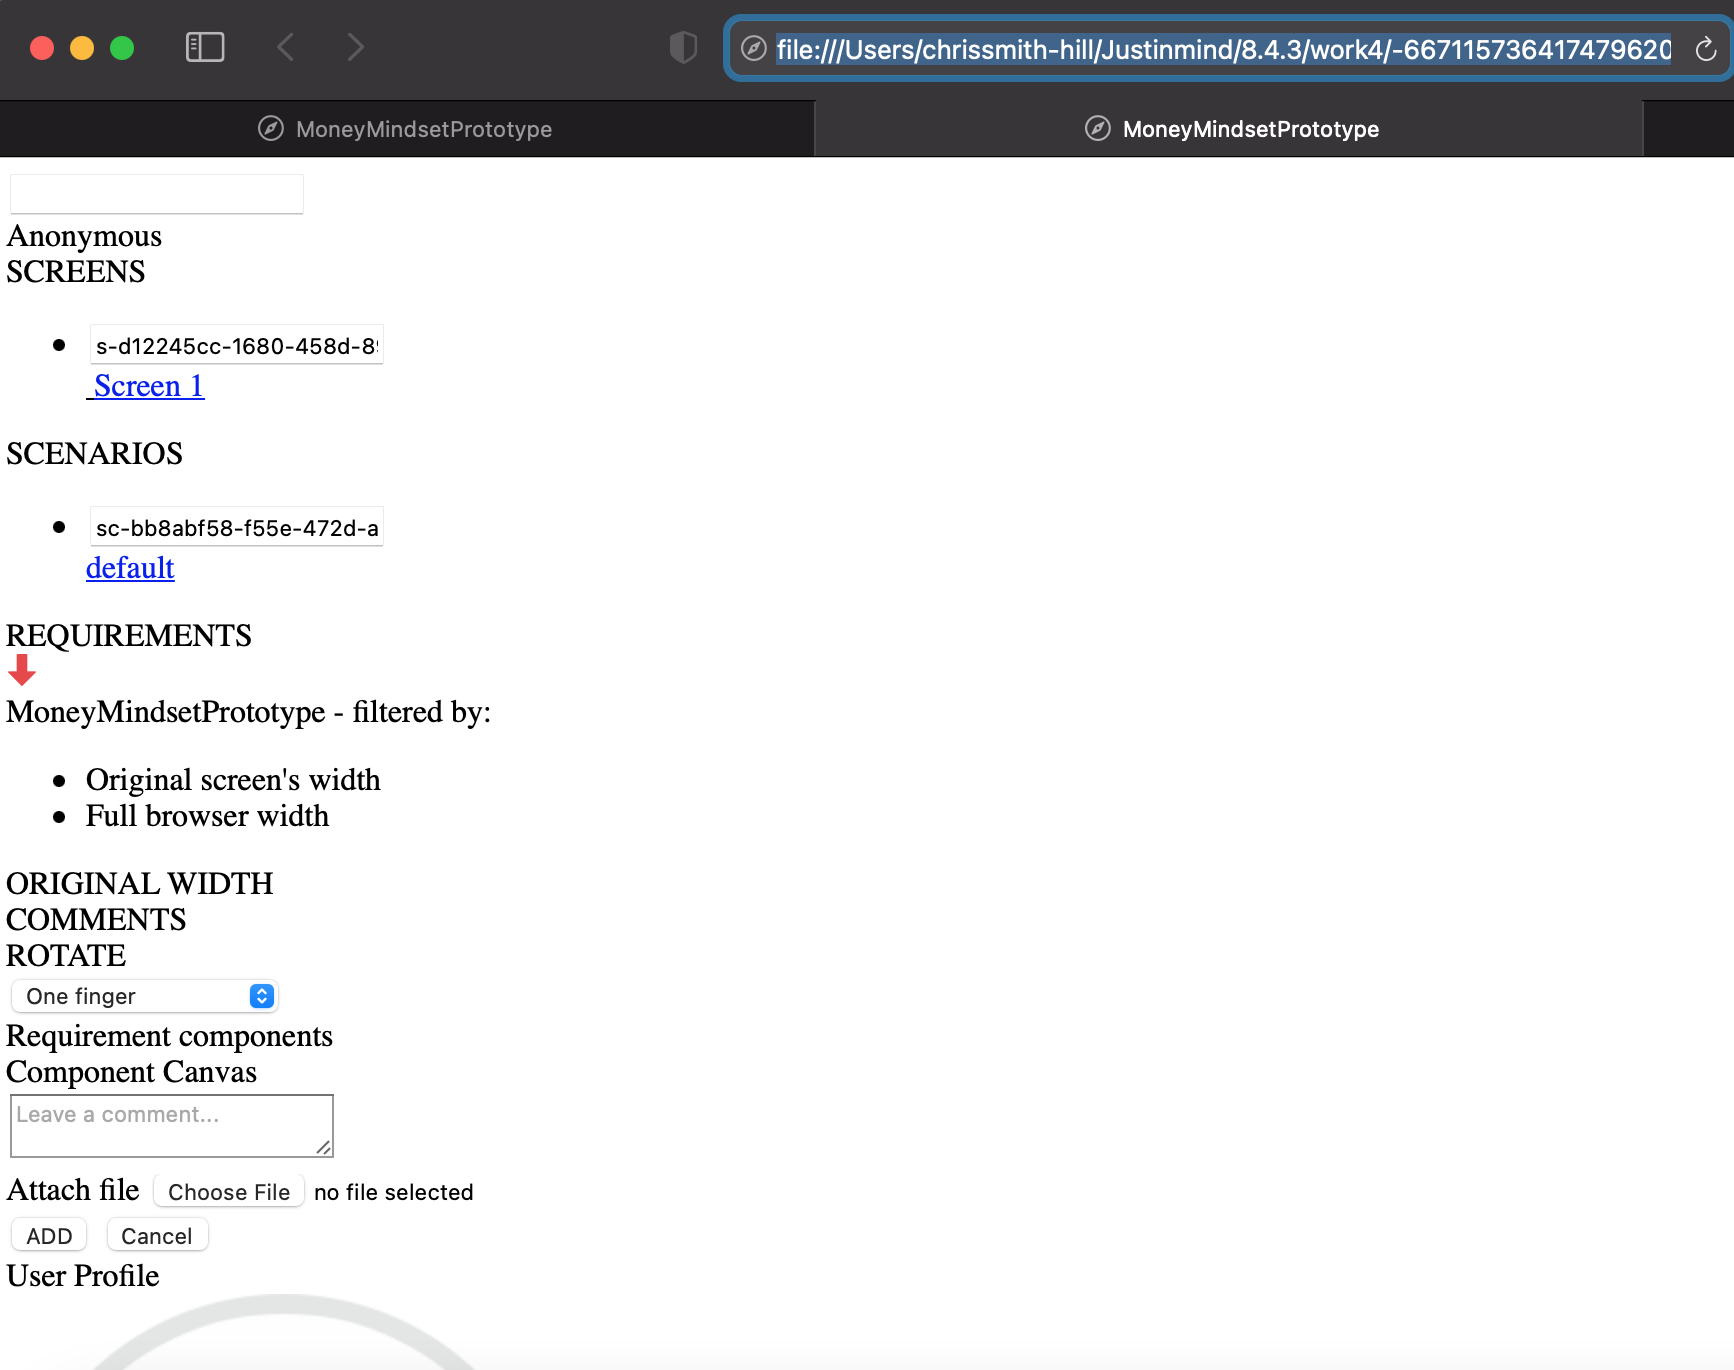Click the yellow minimize window button

(82, 48)
